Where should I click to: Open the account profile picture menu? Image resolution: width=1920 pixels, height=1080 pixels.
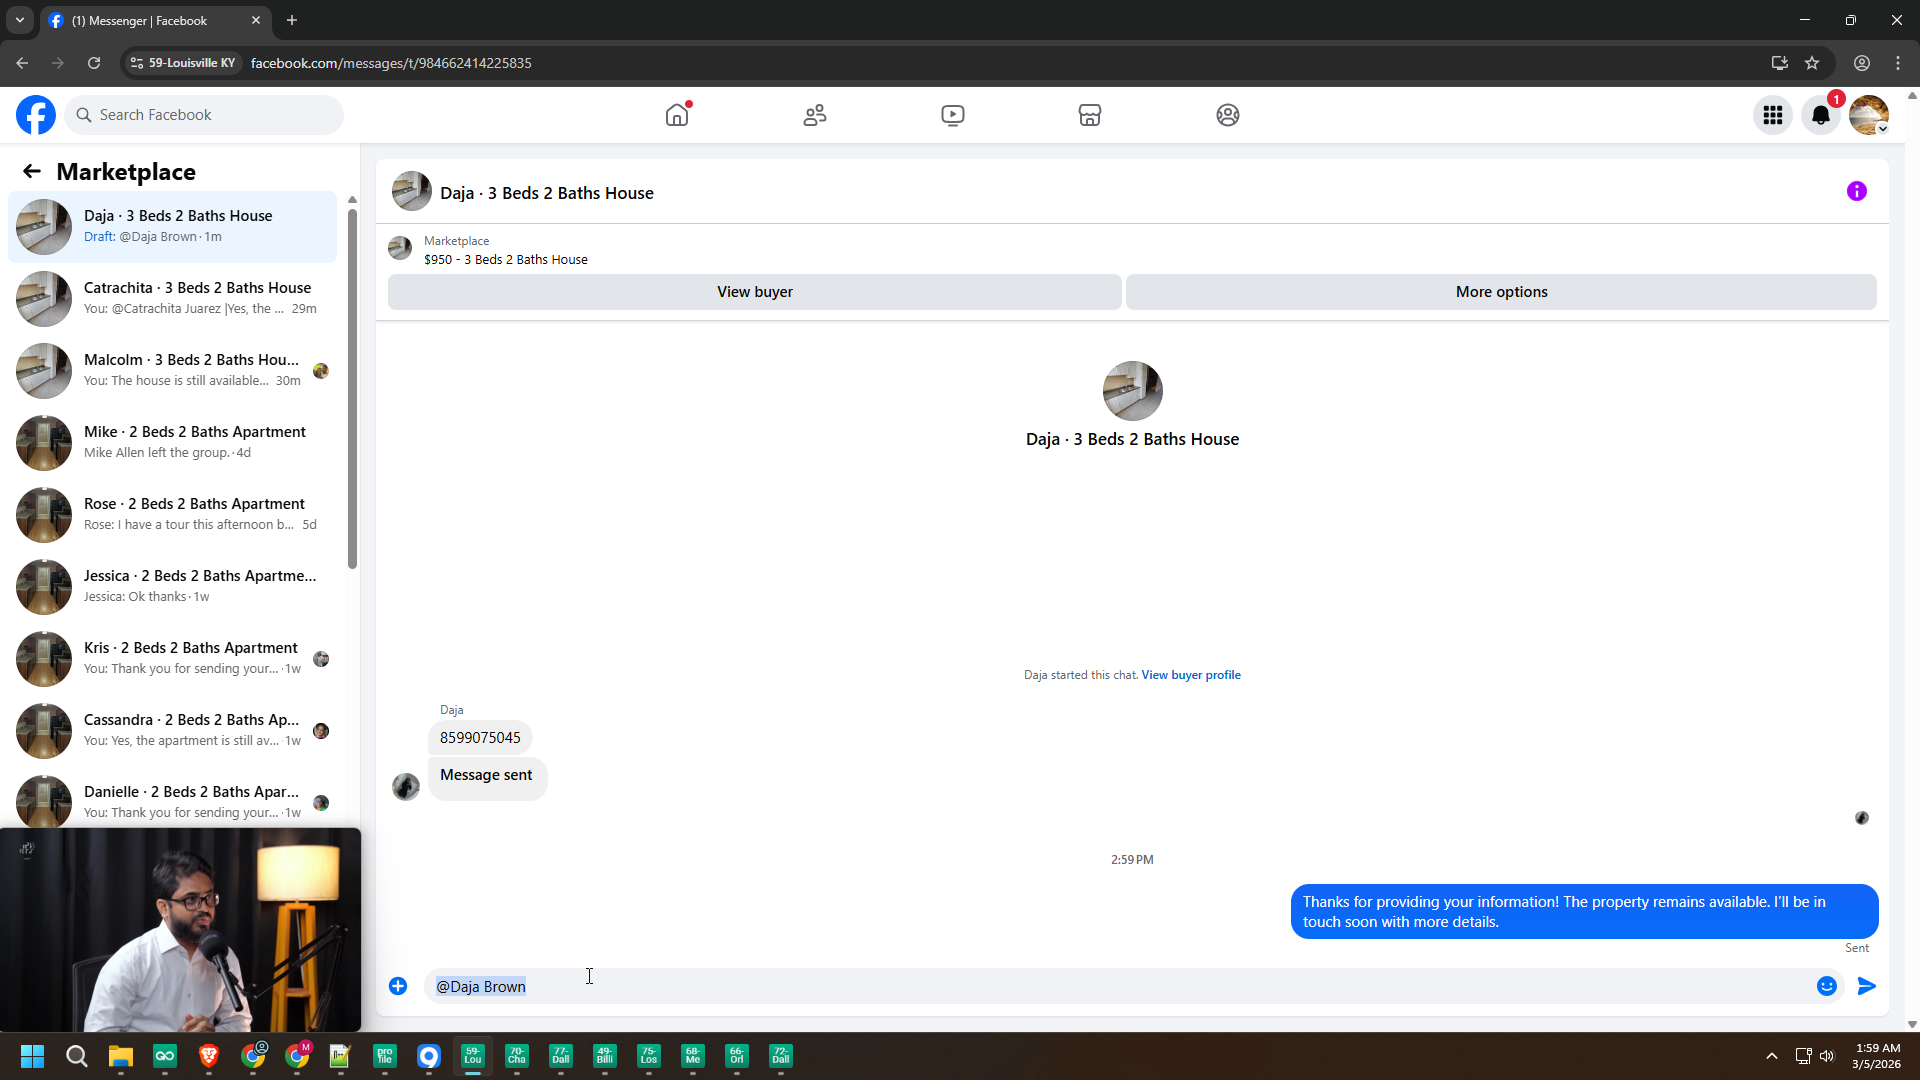(x=1869, y=115)
